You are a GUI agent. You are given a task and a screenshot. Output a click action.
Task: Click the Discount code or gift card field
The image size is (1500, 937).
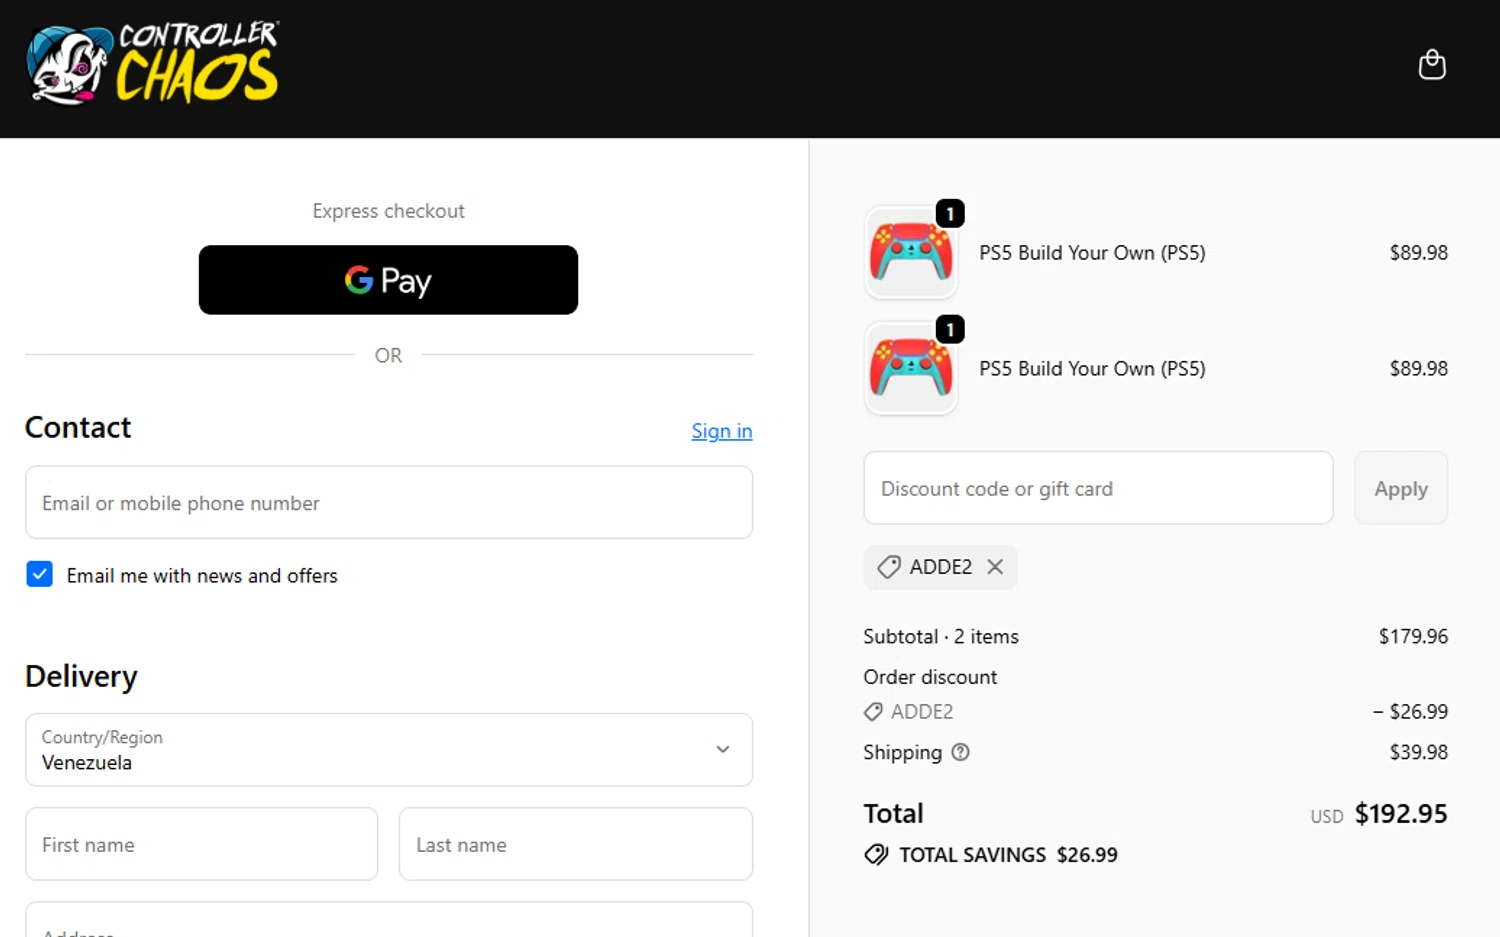(1098, 488)
